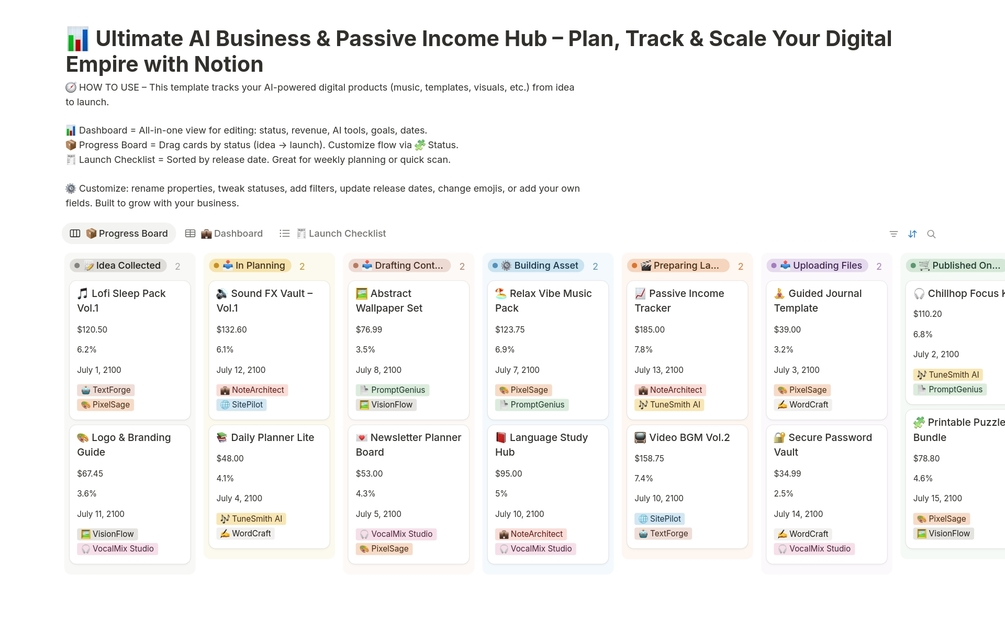Screen dimensions: 1005x628
Task: Click the TextForge tag on Lofi Sleep Pack card
Action: tap(105, 390)
